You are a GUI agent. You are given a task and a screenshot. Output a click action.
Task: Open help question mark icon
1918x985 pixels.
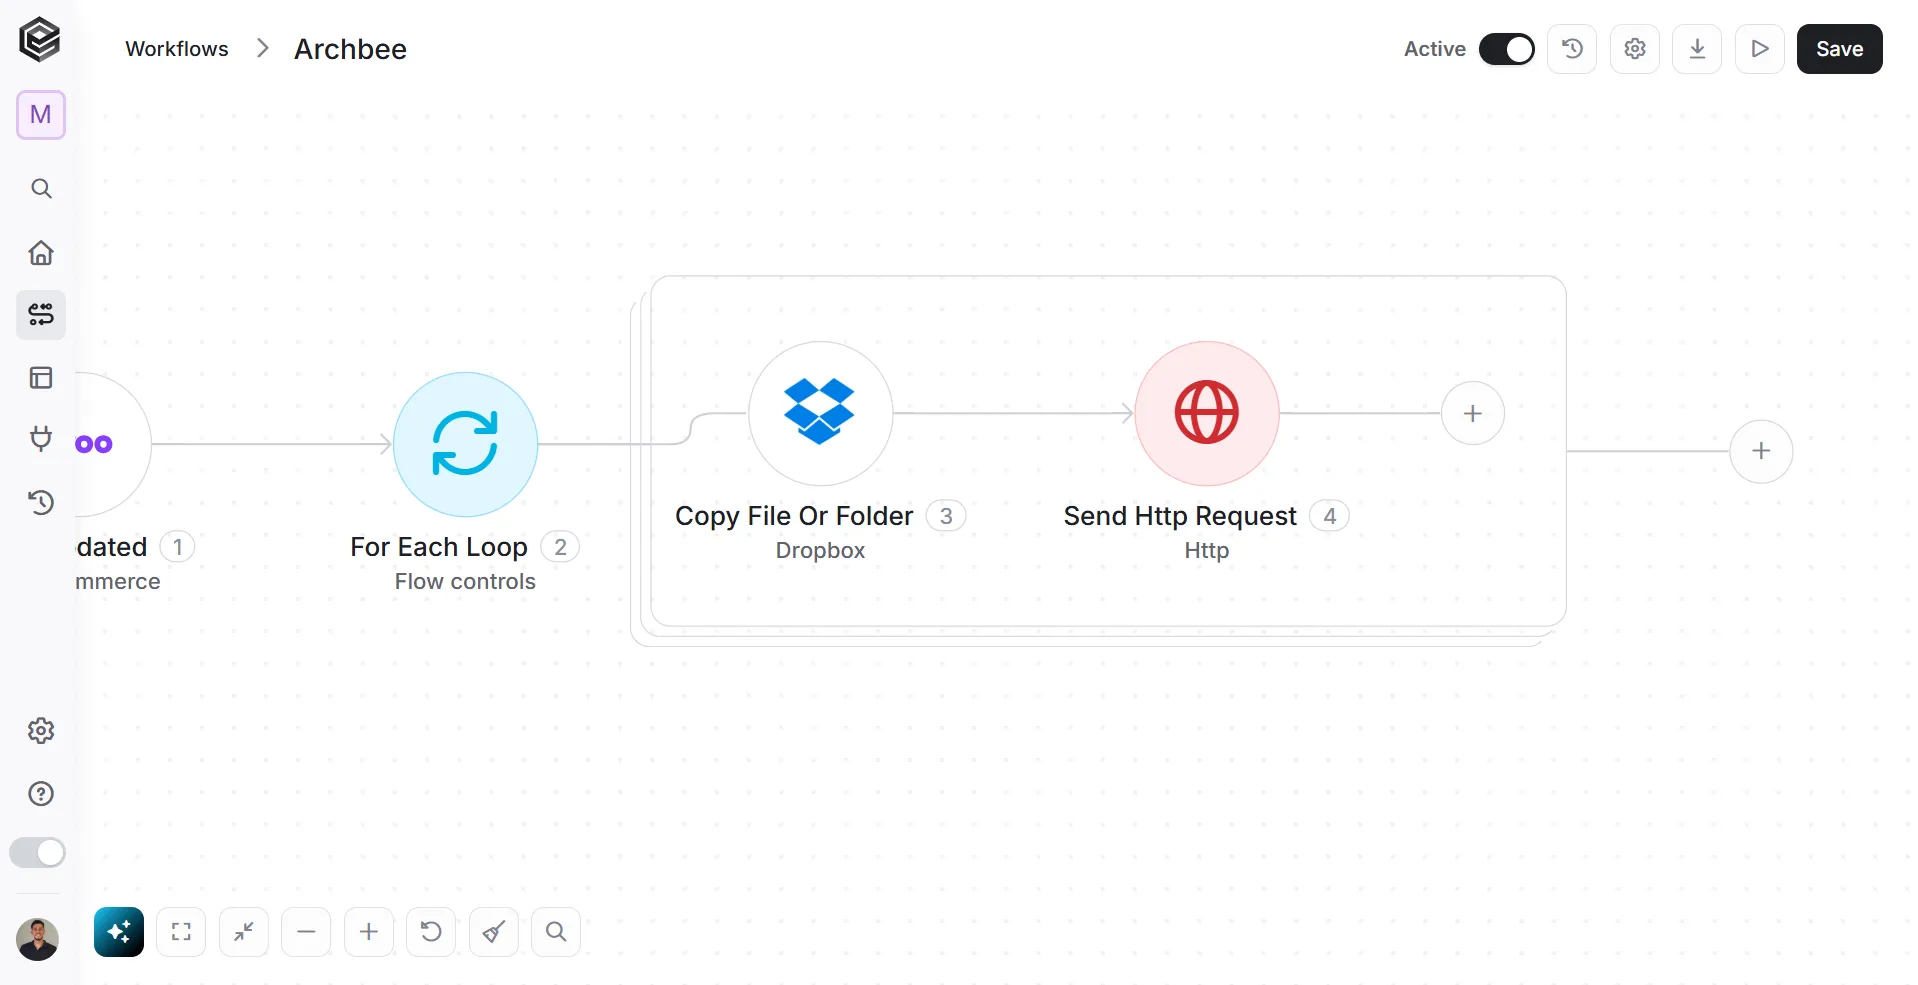click(41, 794)
